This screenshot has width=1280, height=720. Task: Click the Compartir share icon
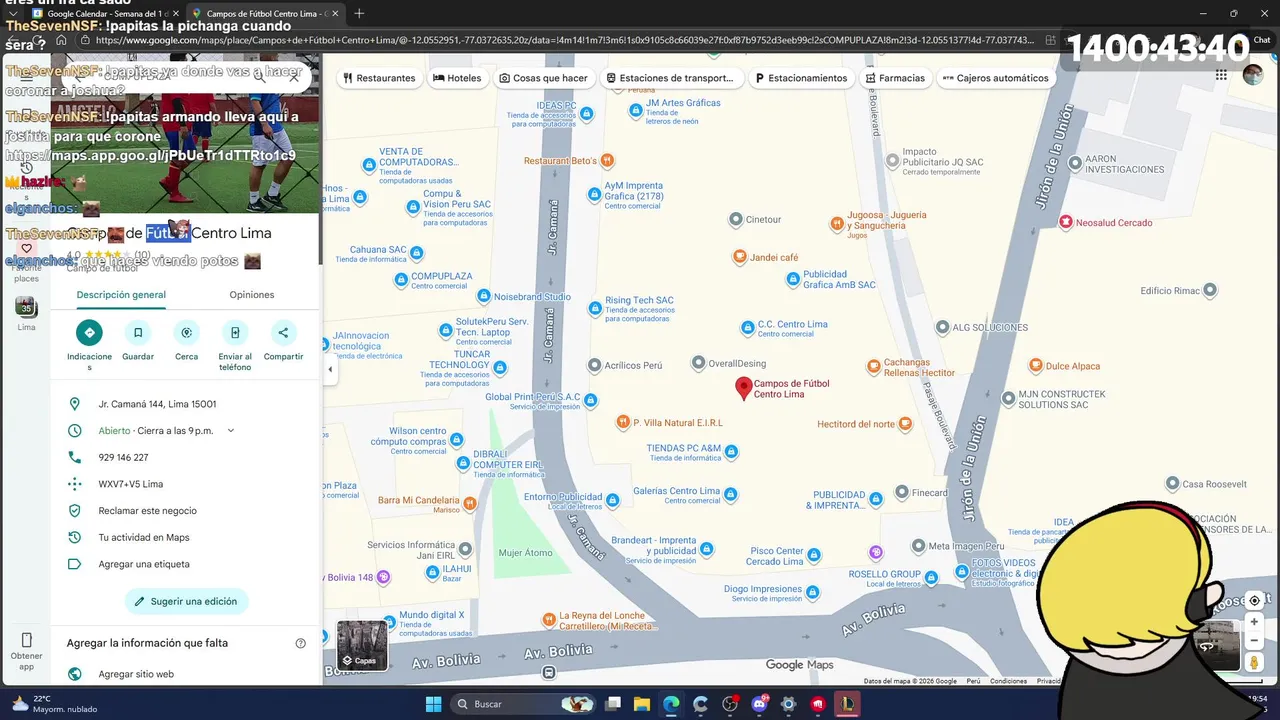point(283,332)
